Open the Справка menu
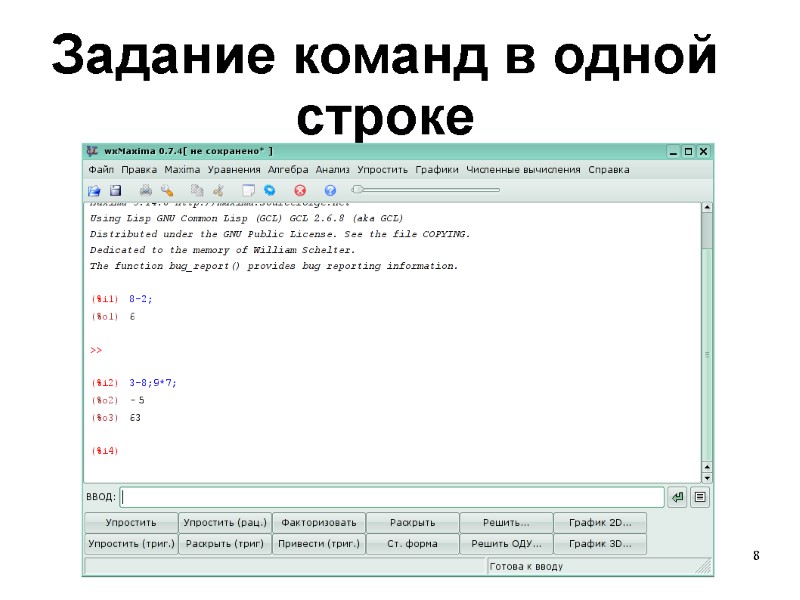 tap(609, 169)
